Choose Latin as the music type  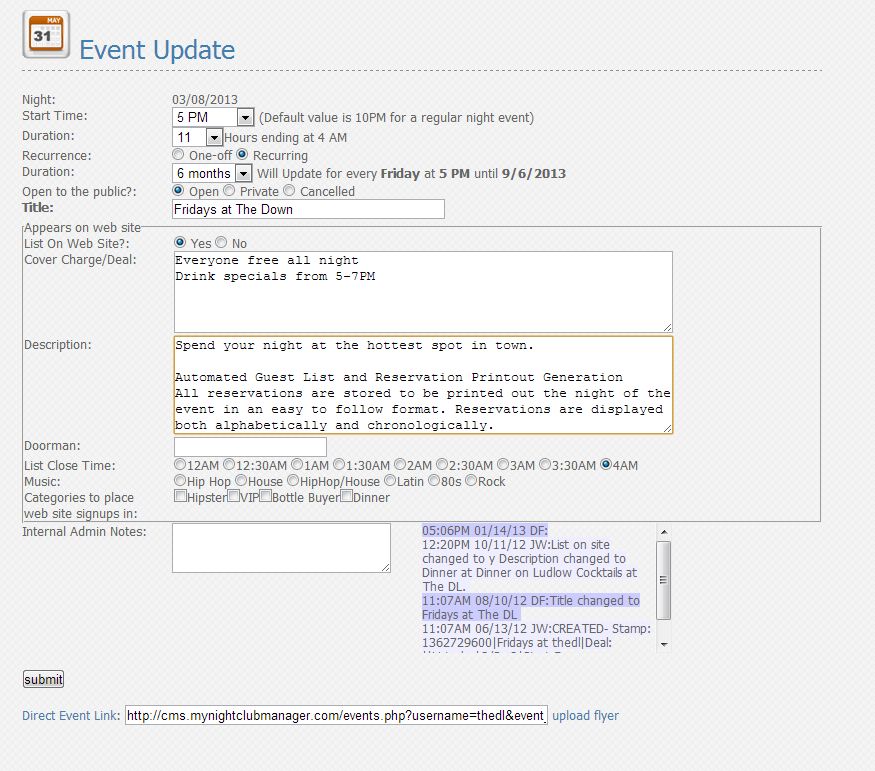tap(390, 480)
